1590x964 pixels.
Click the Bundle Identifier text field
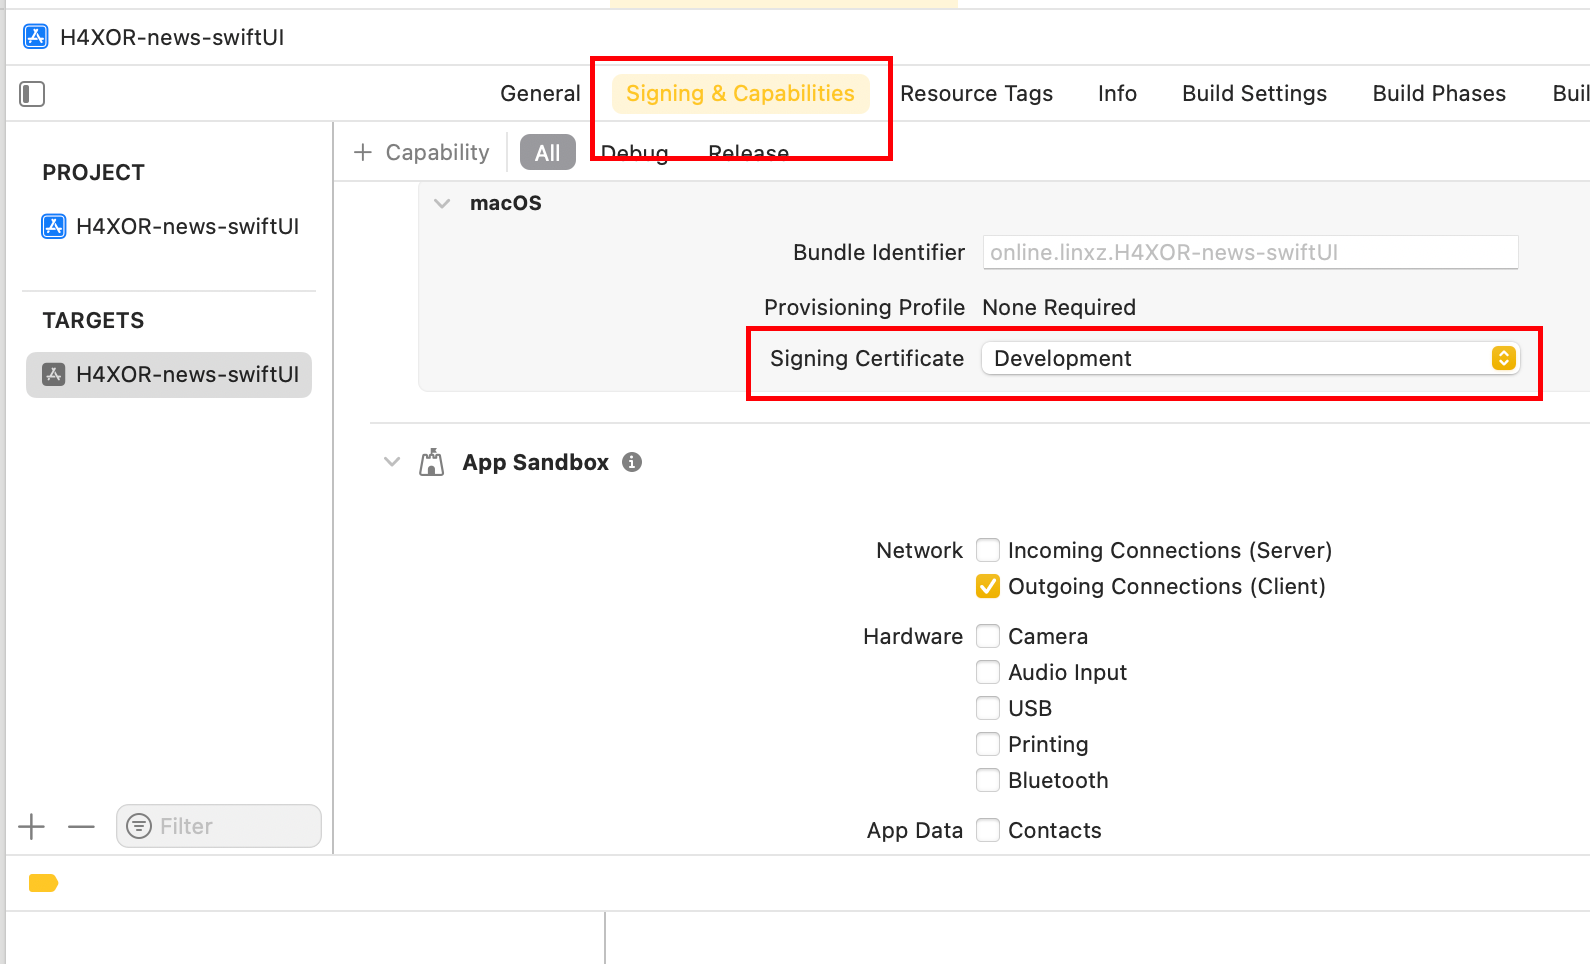[1251, 252]
